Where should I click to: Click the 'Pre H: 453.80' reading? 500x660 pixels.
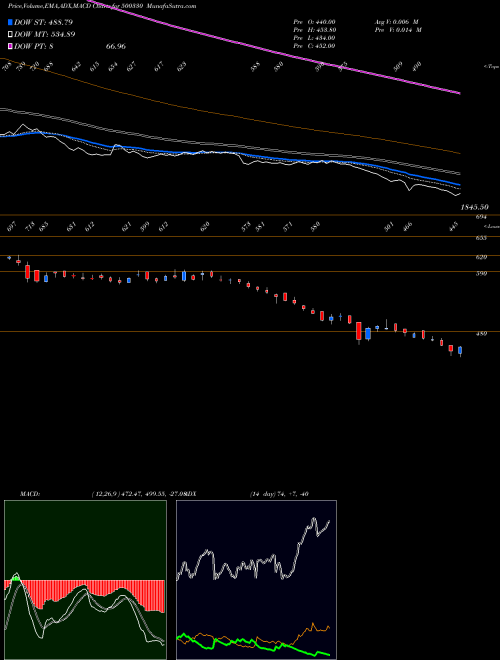[314, 30]
